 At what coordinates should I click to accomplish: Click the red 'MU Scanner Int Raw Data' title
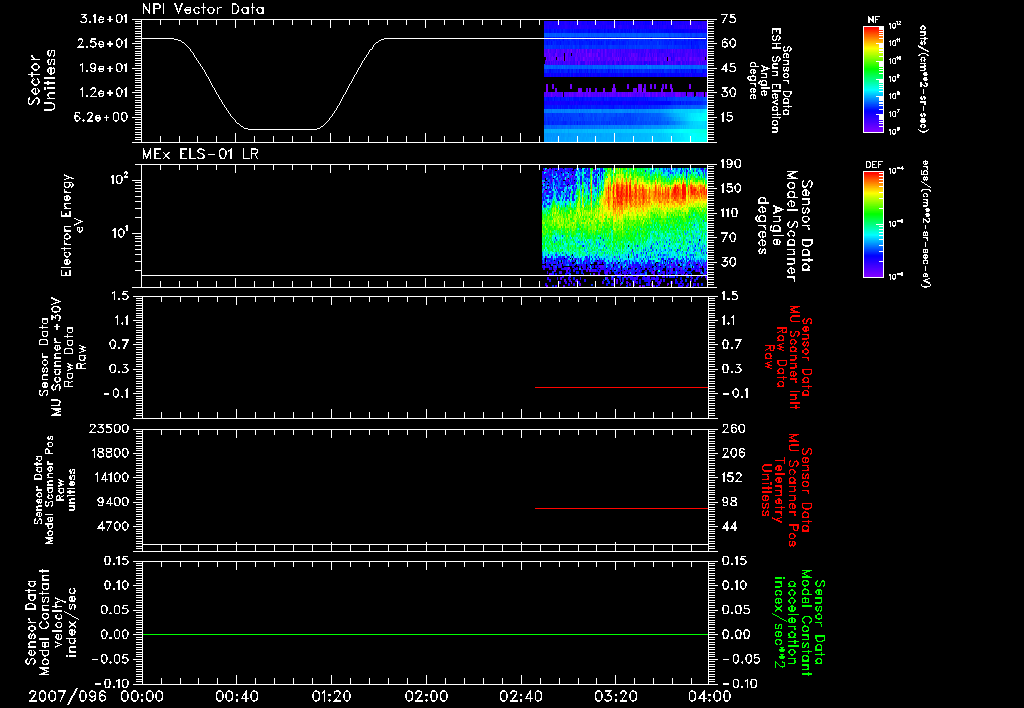click(x=788, y=357)
